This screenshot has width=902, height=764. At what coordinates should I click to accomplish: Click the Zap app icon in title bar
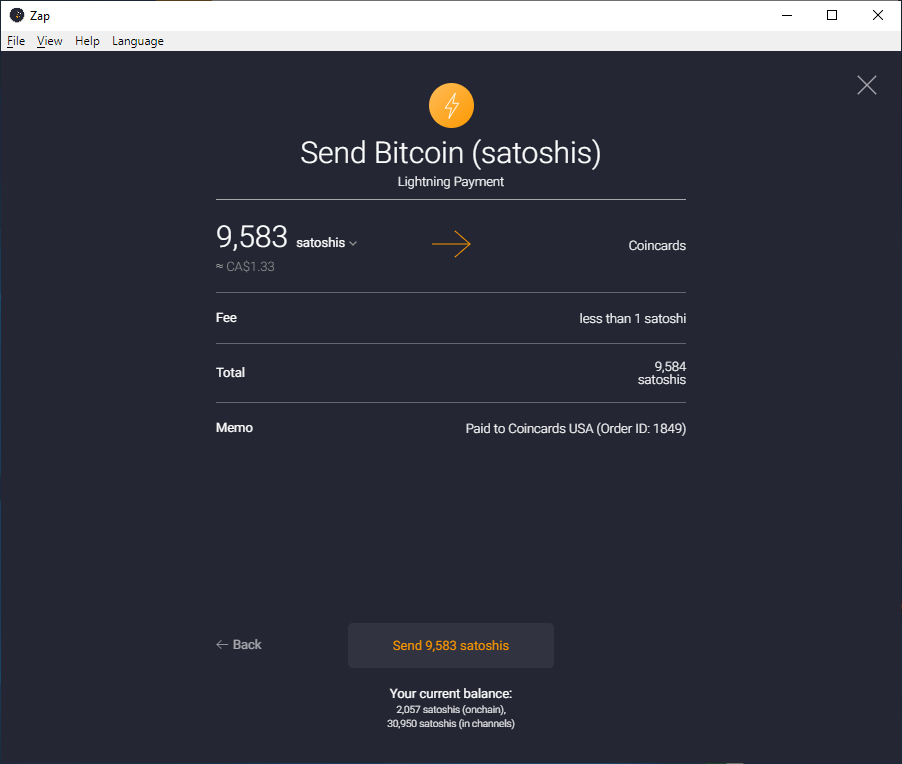17,15
